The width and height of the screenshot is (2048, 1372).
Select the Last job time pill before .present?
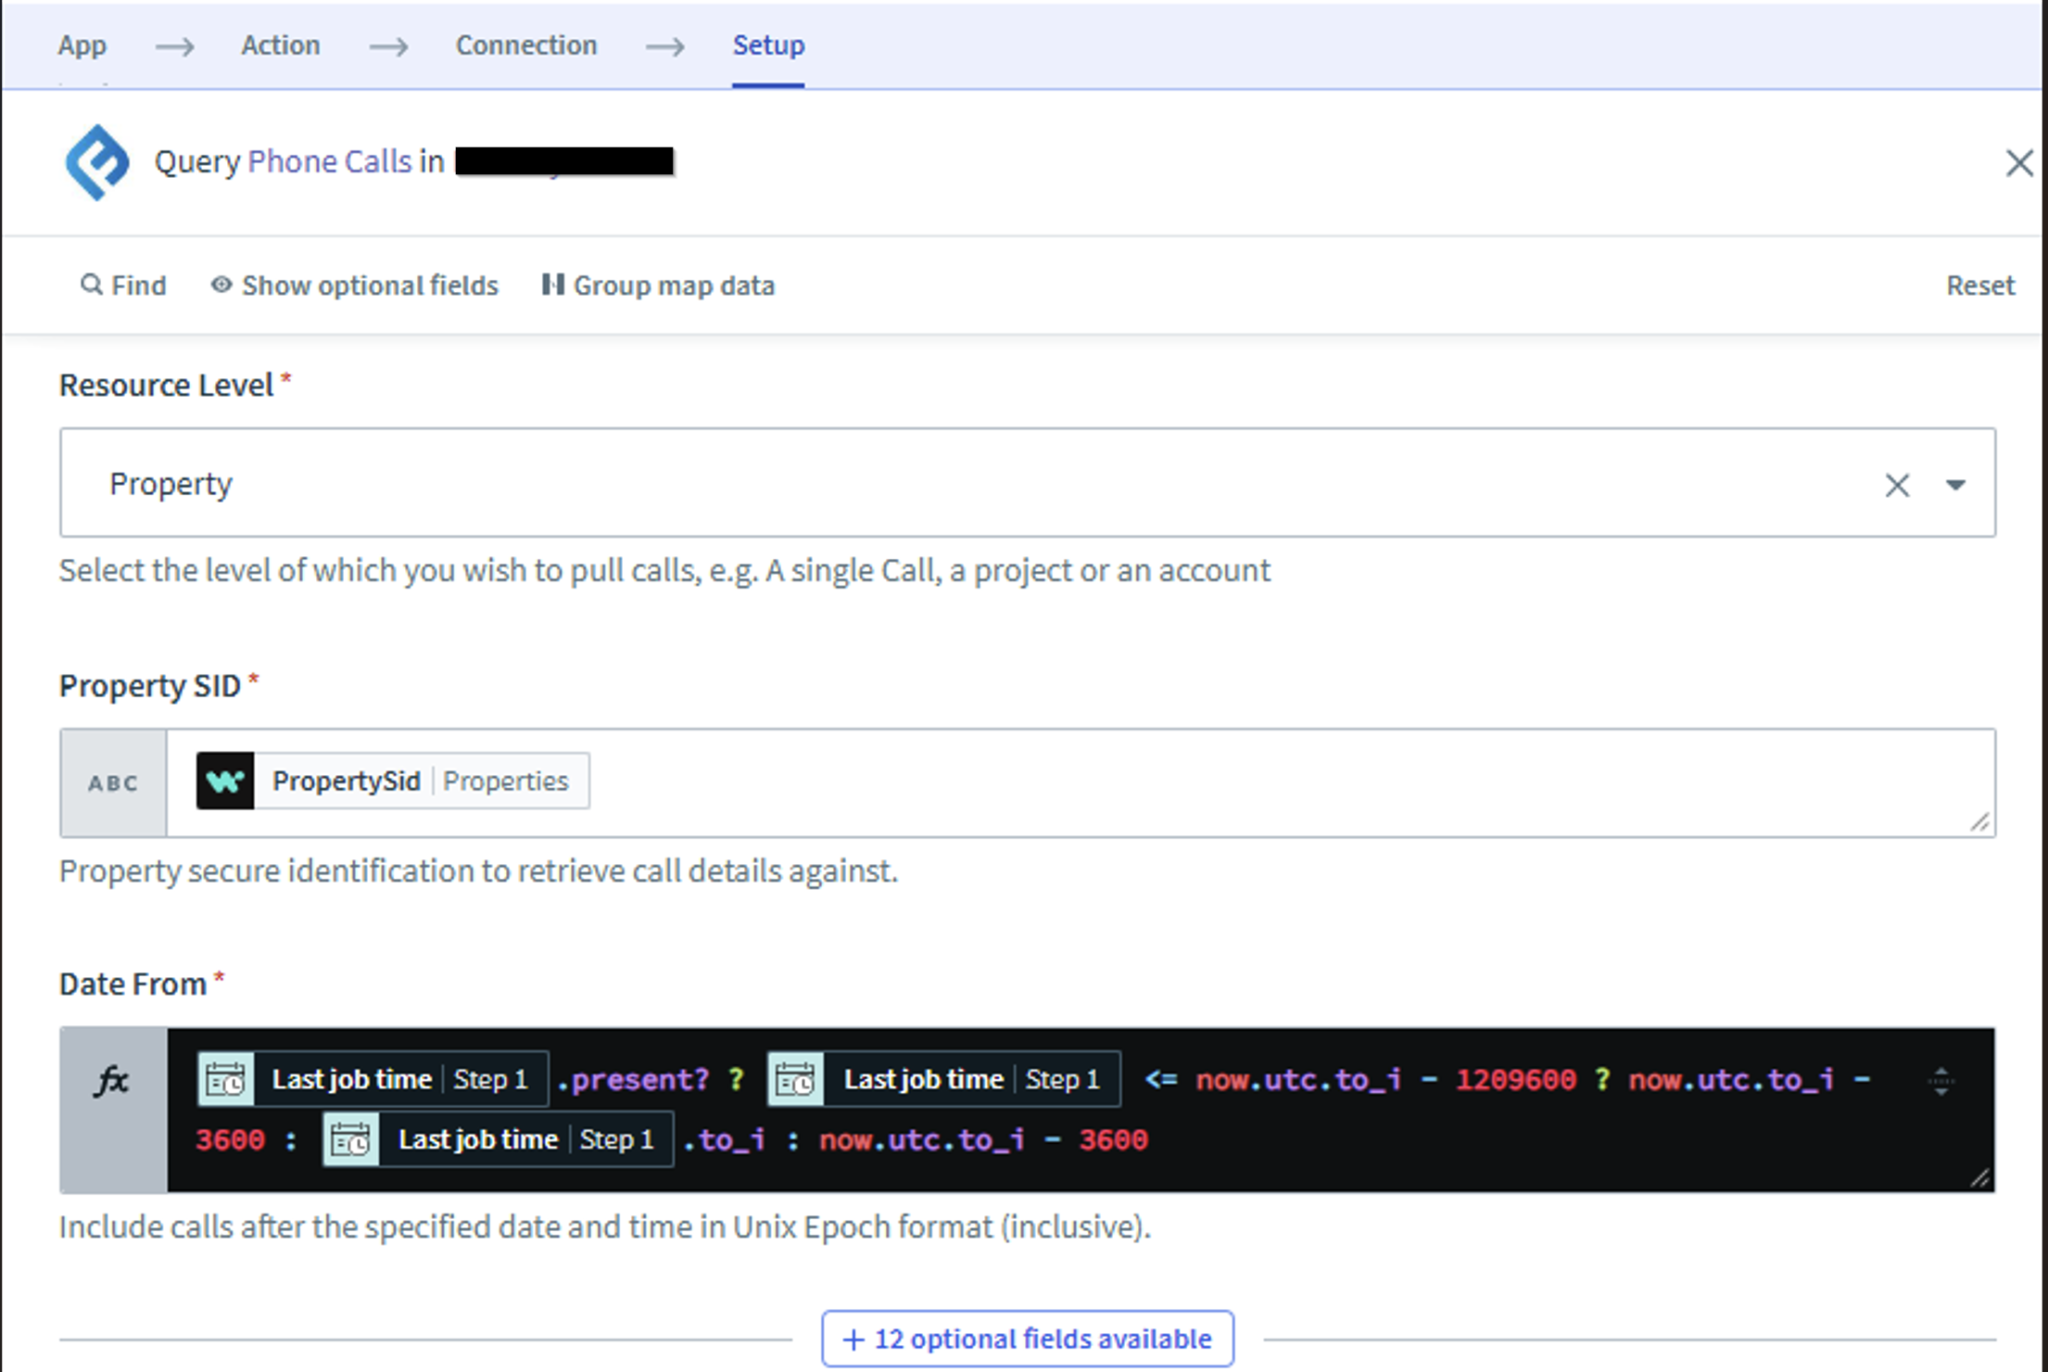click(372, 1079)
